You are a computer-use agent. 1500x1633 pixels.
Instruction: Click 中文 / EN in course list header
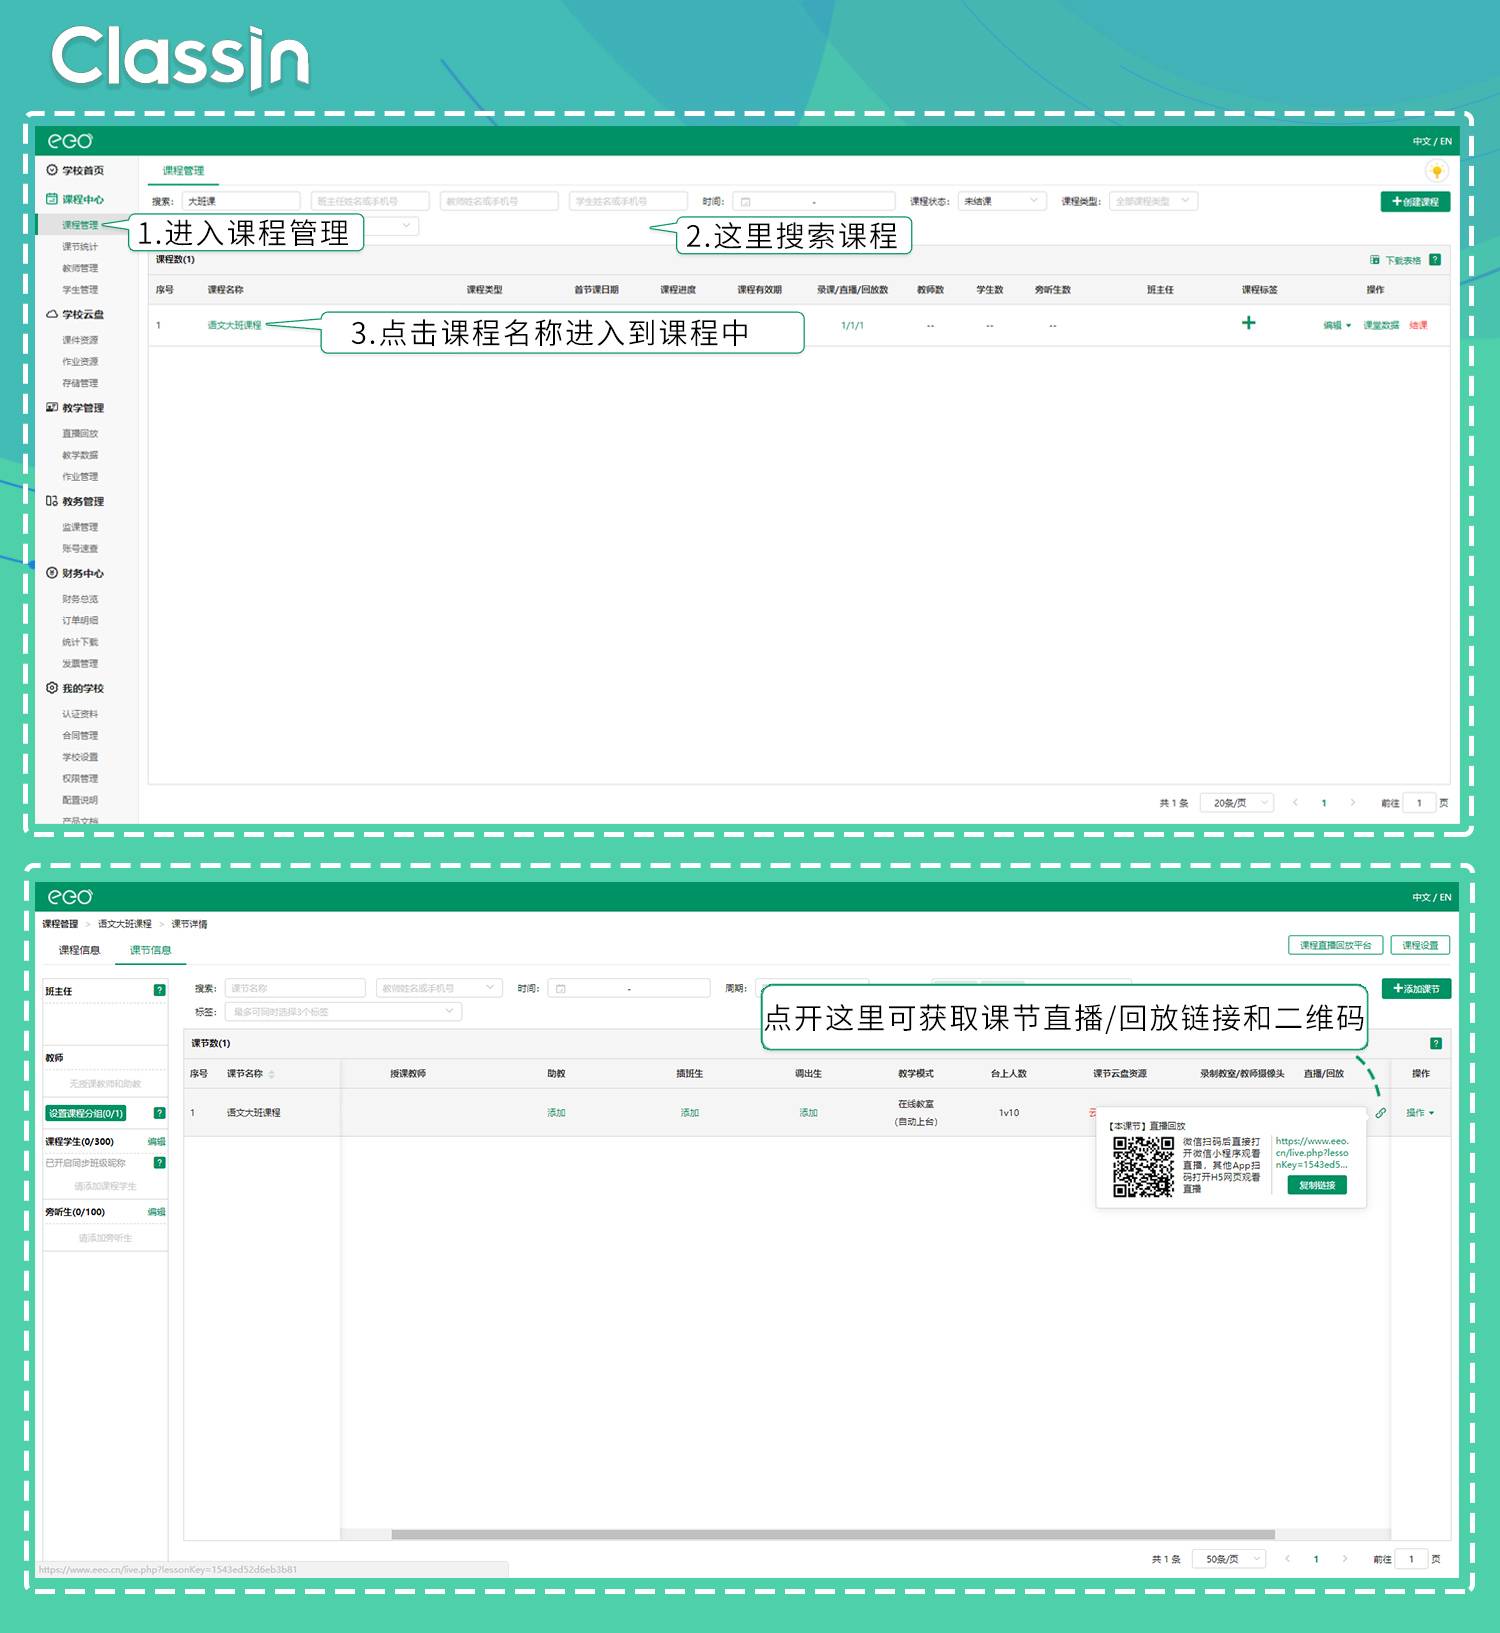[1431, 142]
